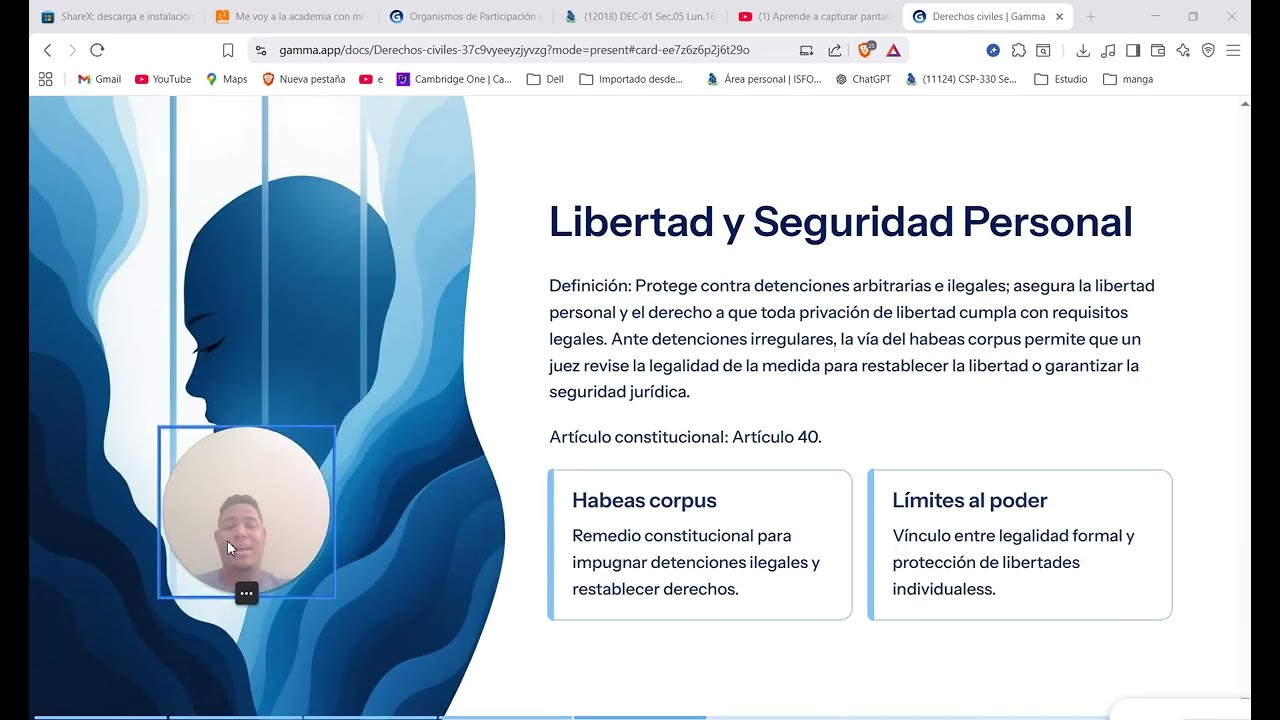The image size is (1280, 720).
Task: Go back to the previous page
Action: 47,50
